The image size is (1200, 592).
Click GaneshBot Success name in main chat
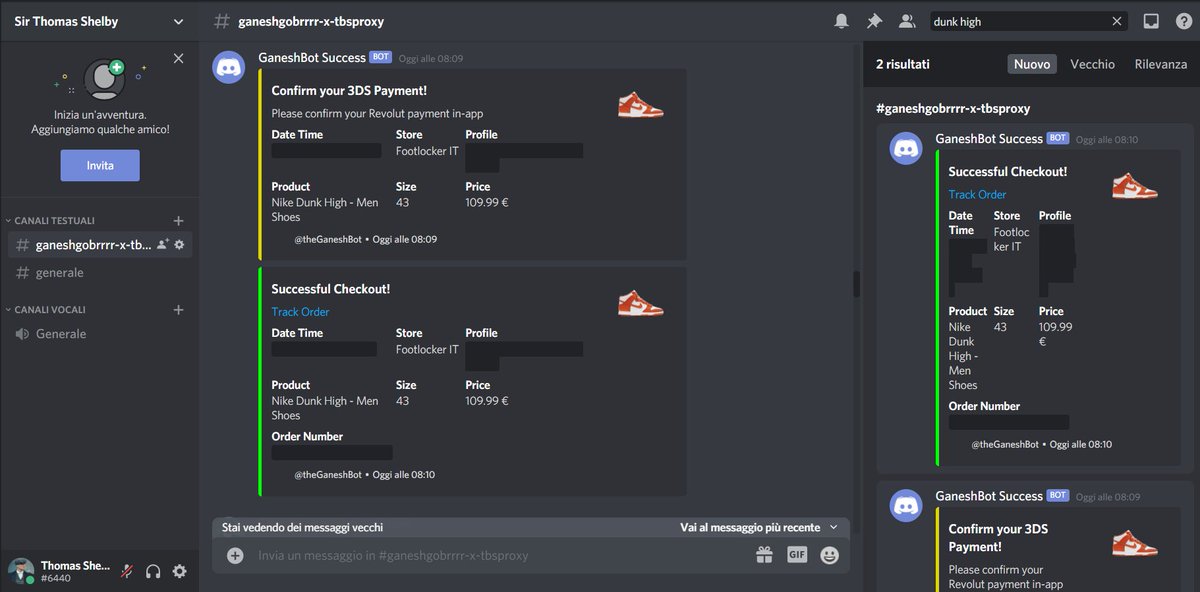click(x=312, y=58)
